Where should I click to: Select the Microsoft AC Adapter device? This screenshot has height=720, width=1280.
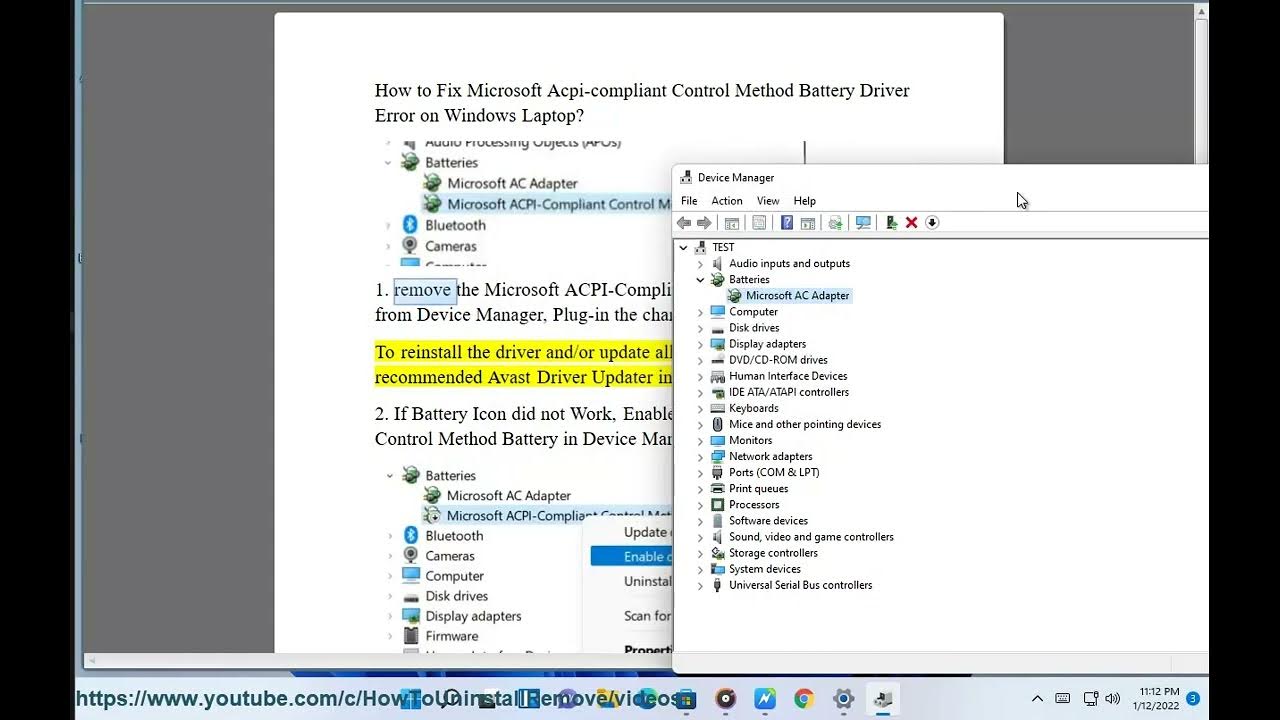(798, 296)
